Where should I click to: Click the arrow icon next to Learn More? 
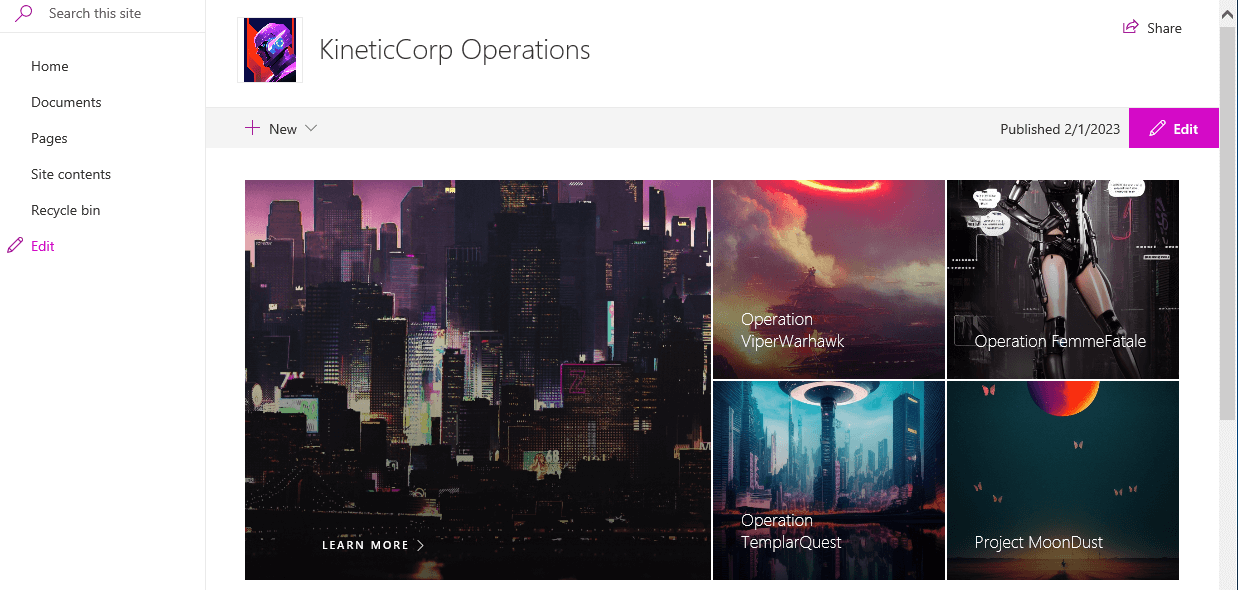(x=420, y=545)
